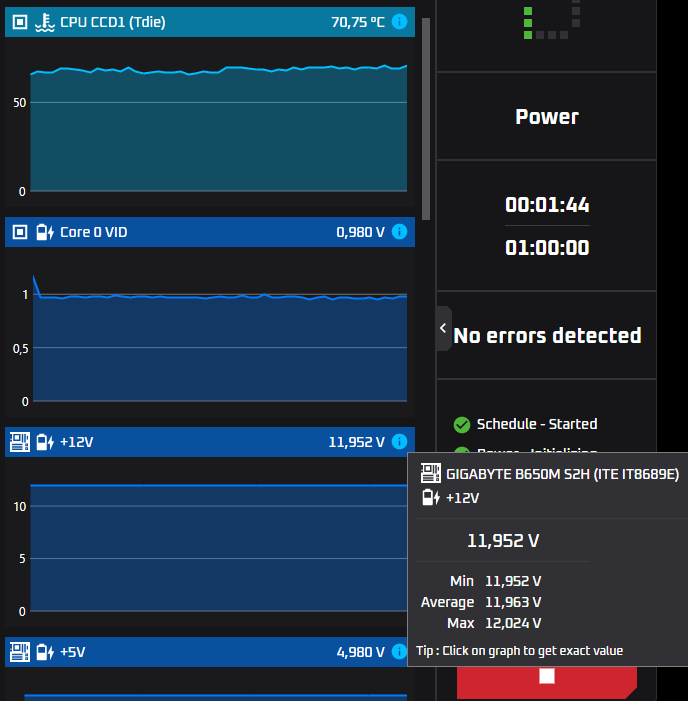Click on the CPU CCD1 temperature graph

[219, 129]
